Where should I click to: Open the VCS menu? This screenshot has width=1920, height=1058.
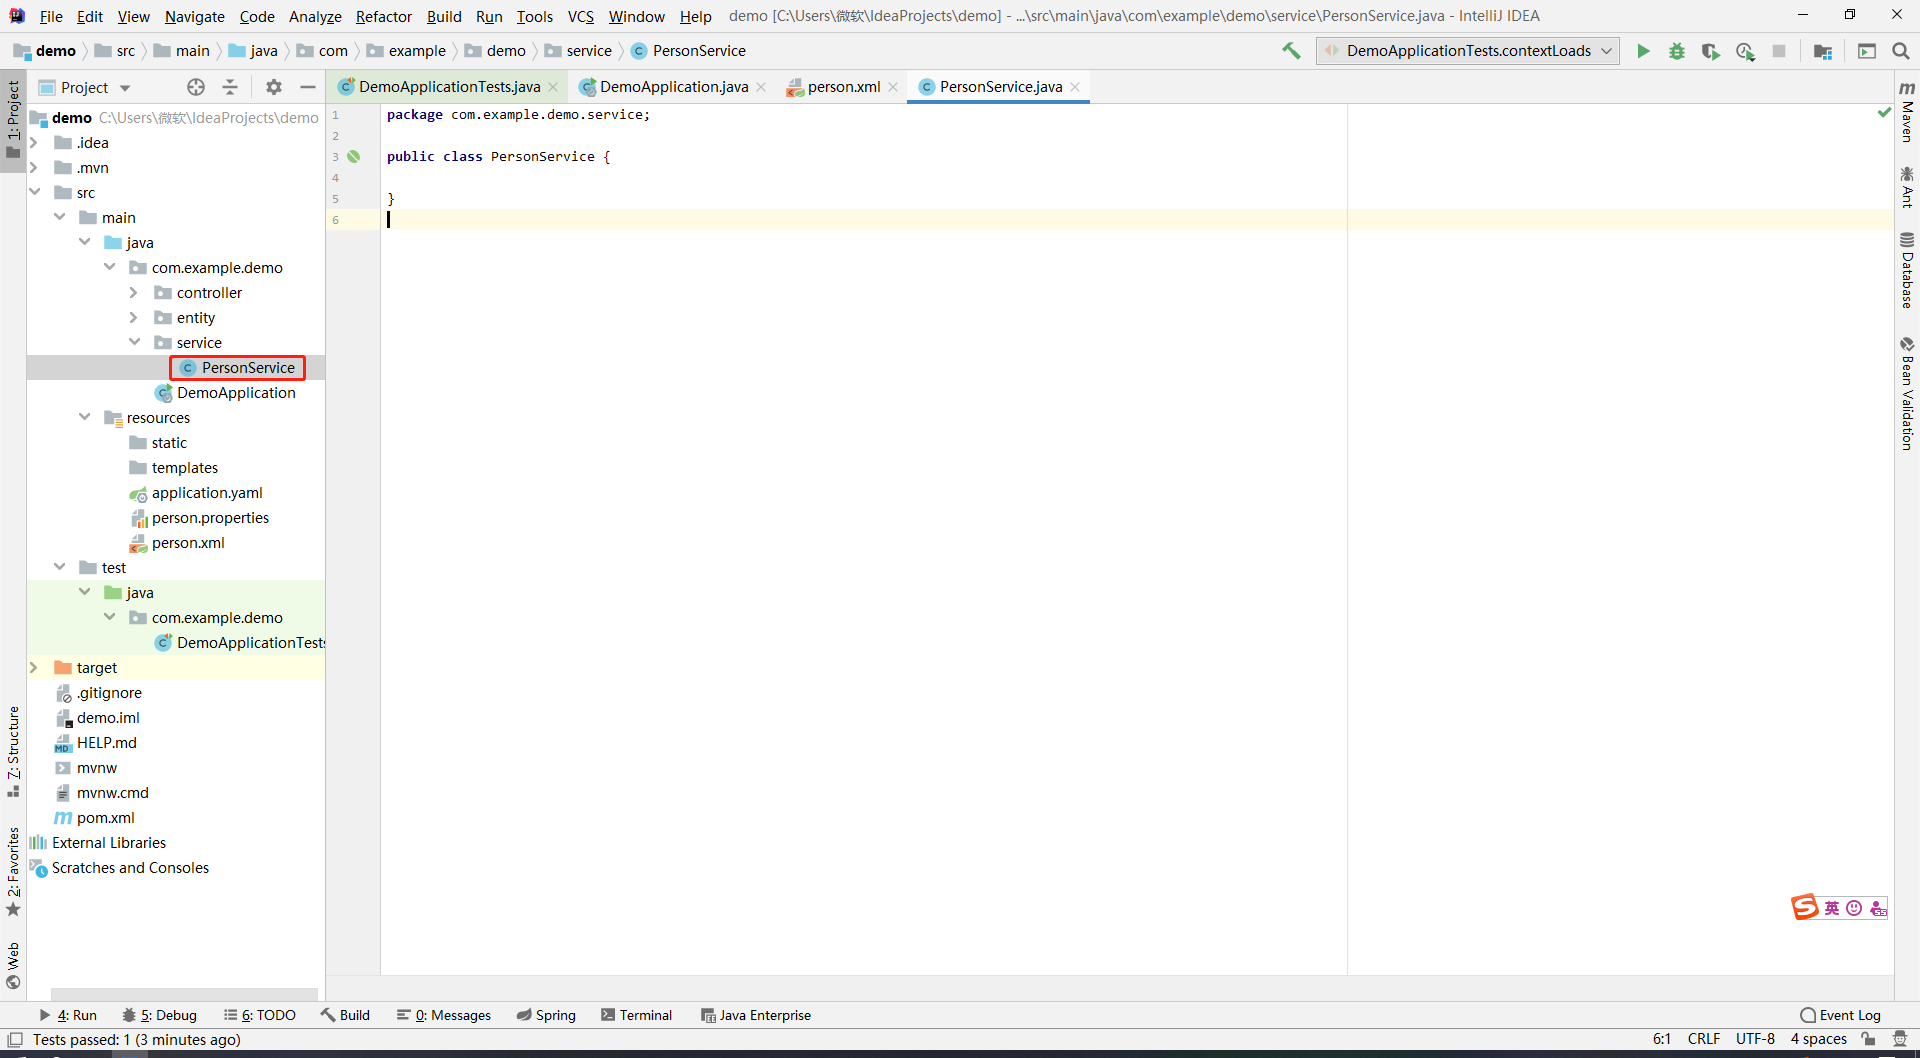click(581, 16)
